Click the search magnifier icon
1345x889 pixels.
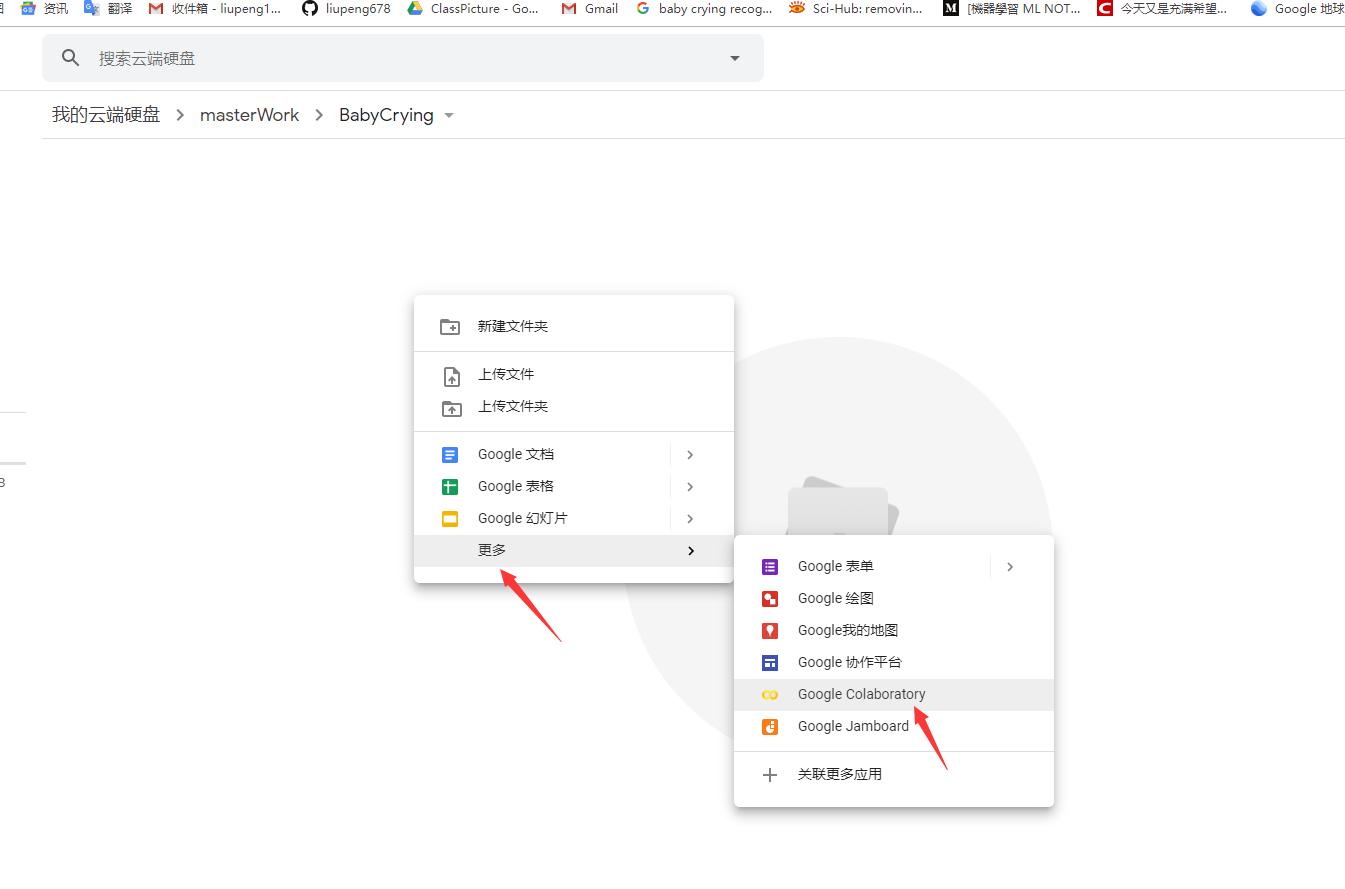(70, 58)
